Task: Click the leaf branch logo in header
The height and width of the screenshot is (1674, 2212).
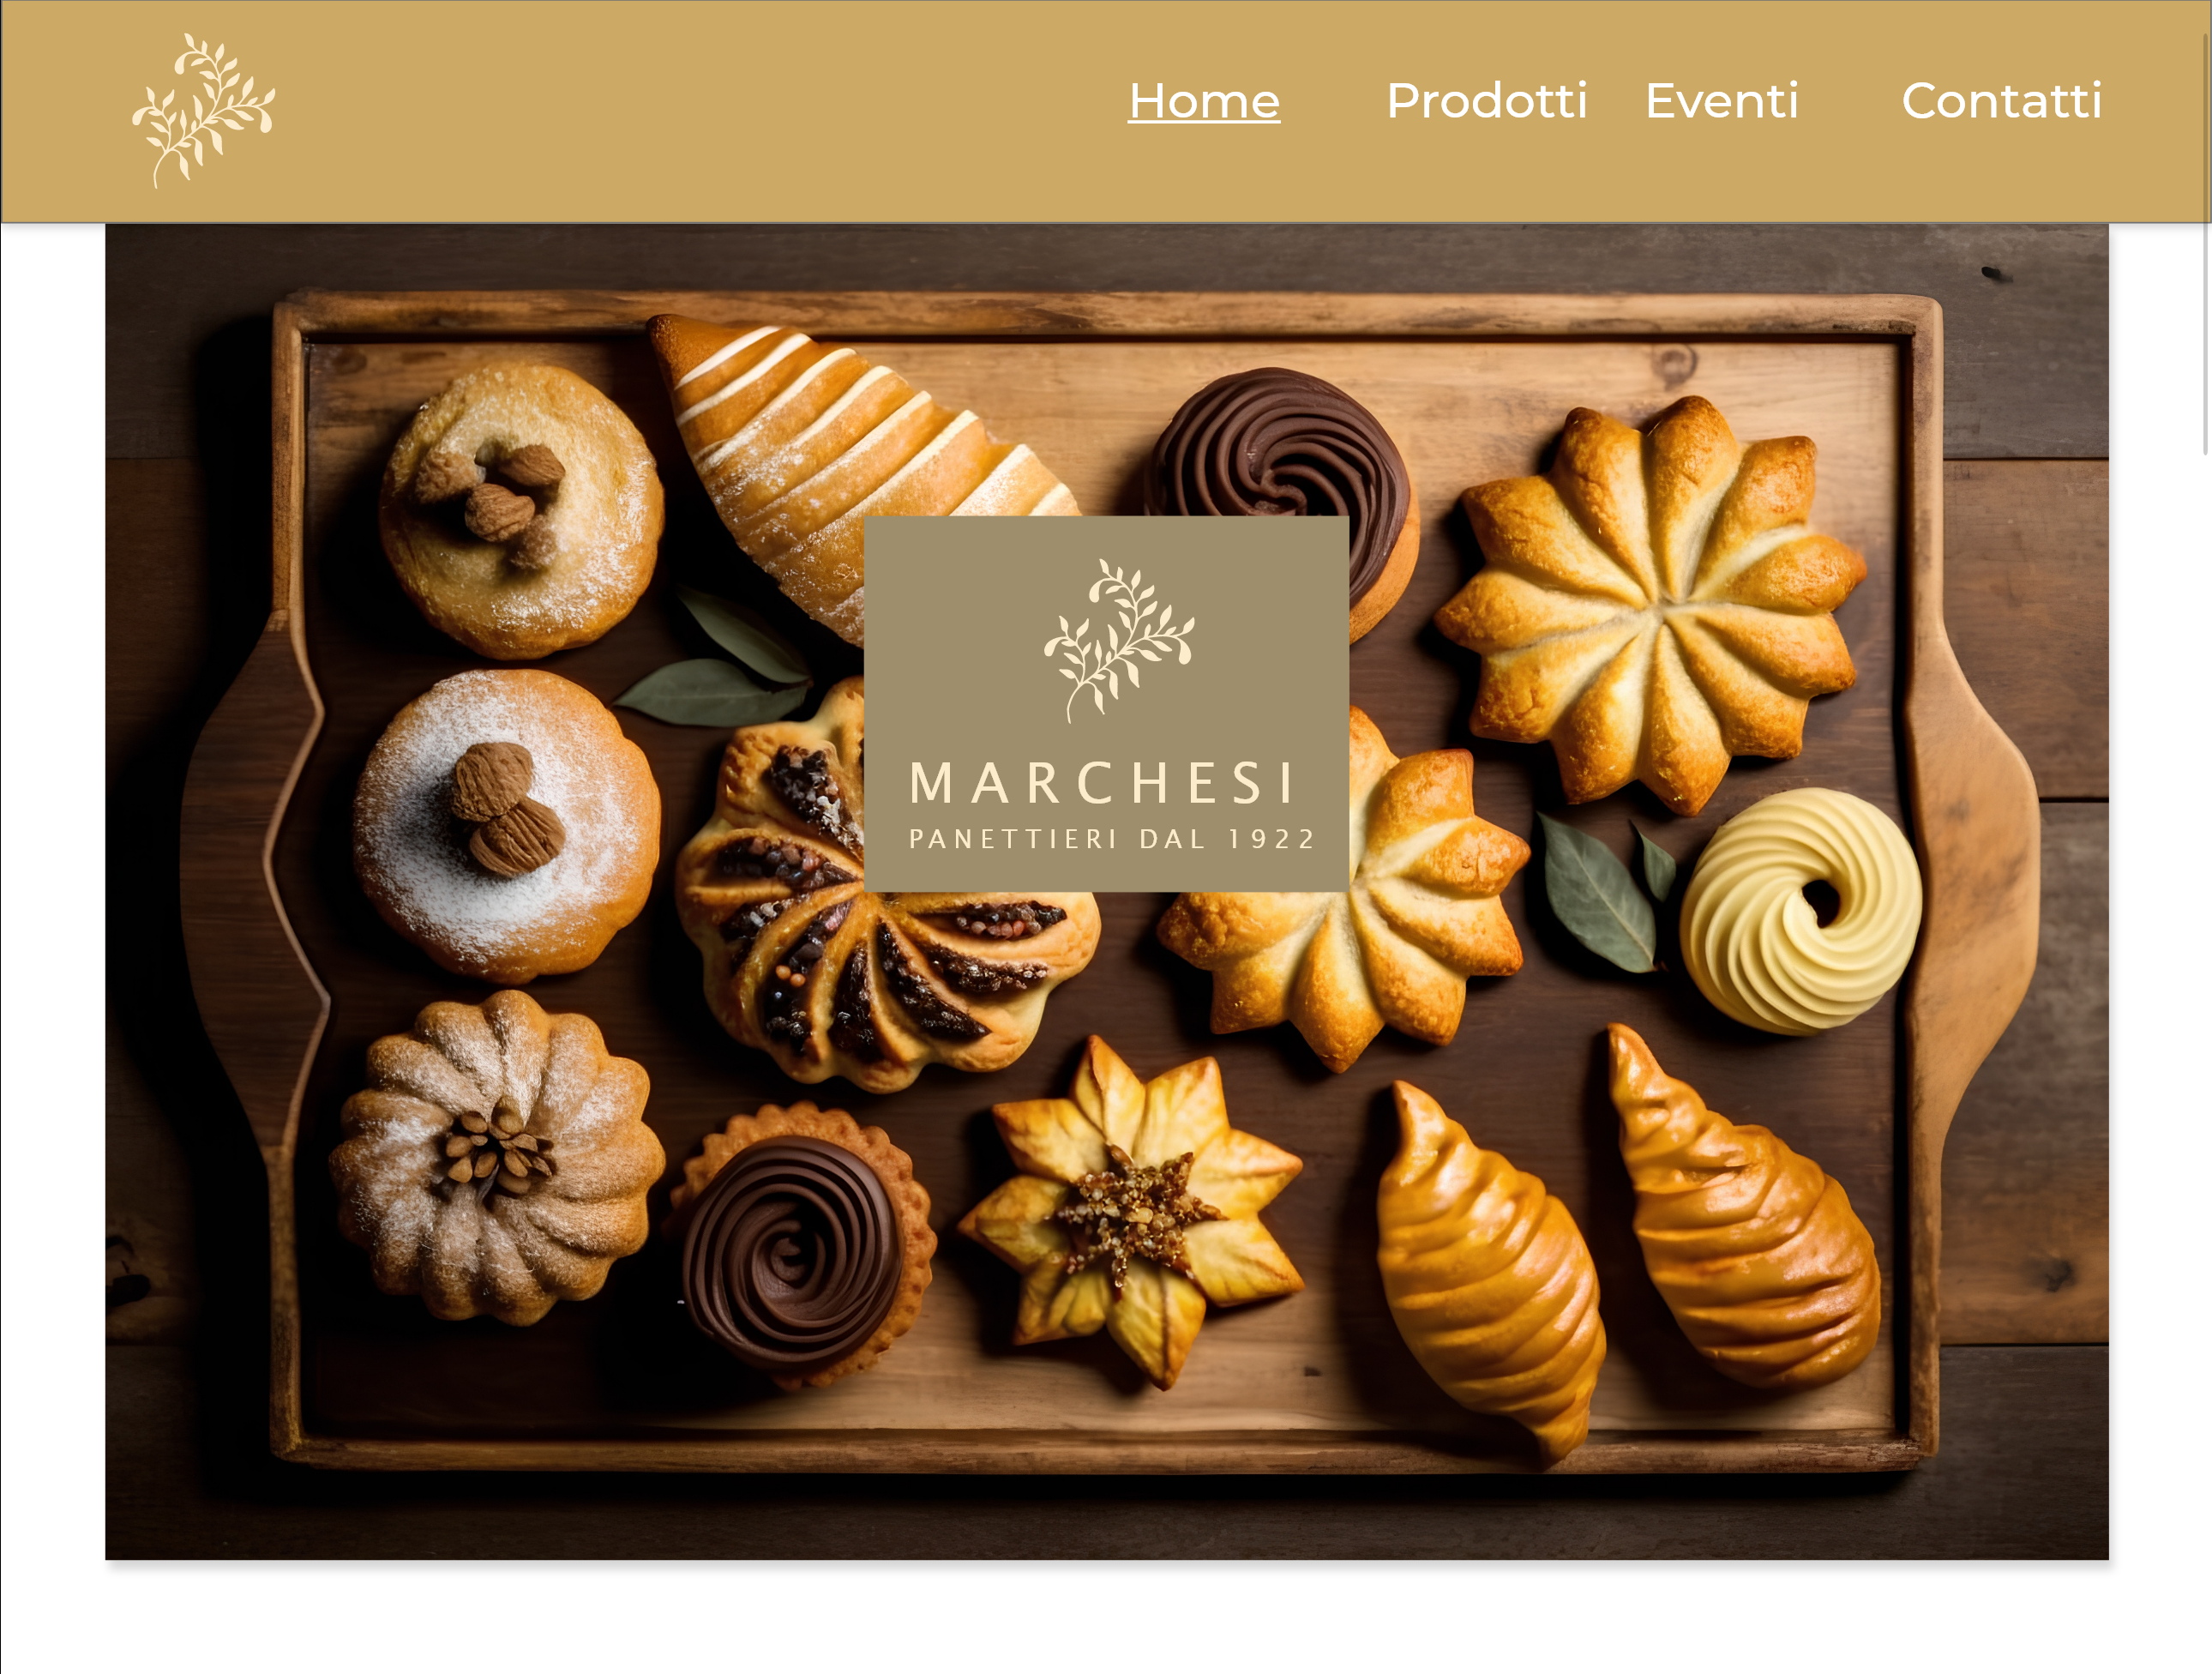Action: coord(203,110)
